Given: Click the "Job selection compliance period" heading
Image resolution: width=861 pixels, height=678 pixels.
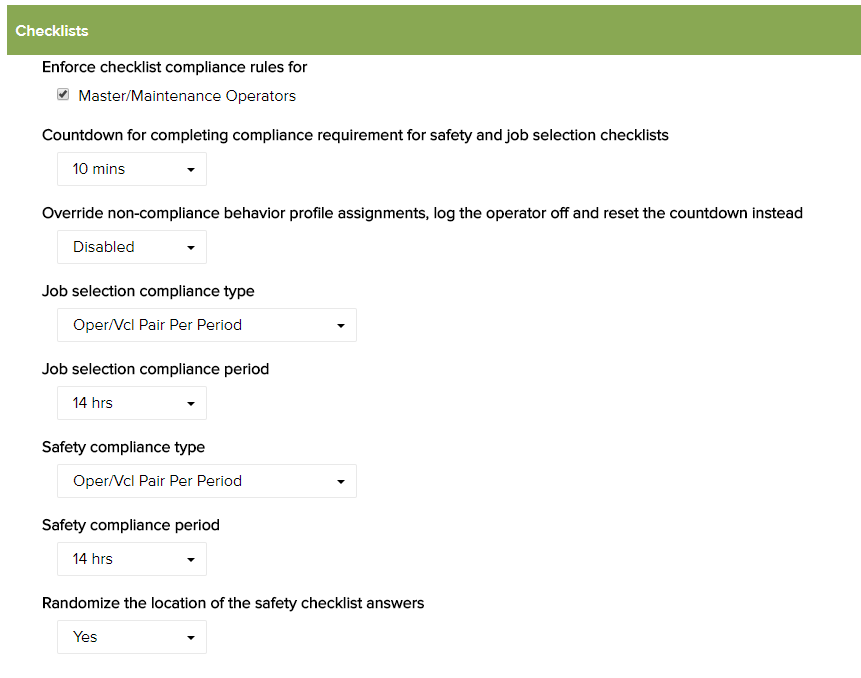Looking at the screenshot, I should click(x=155, y=368).
